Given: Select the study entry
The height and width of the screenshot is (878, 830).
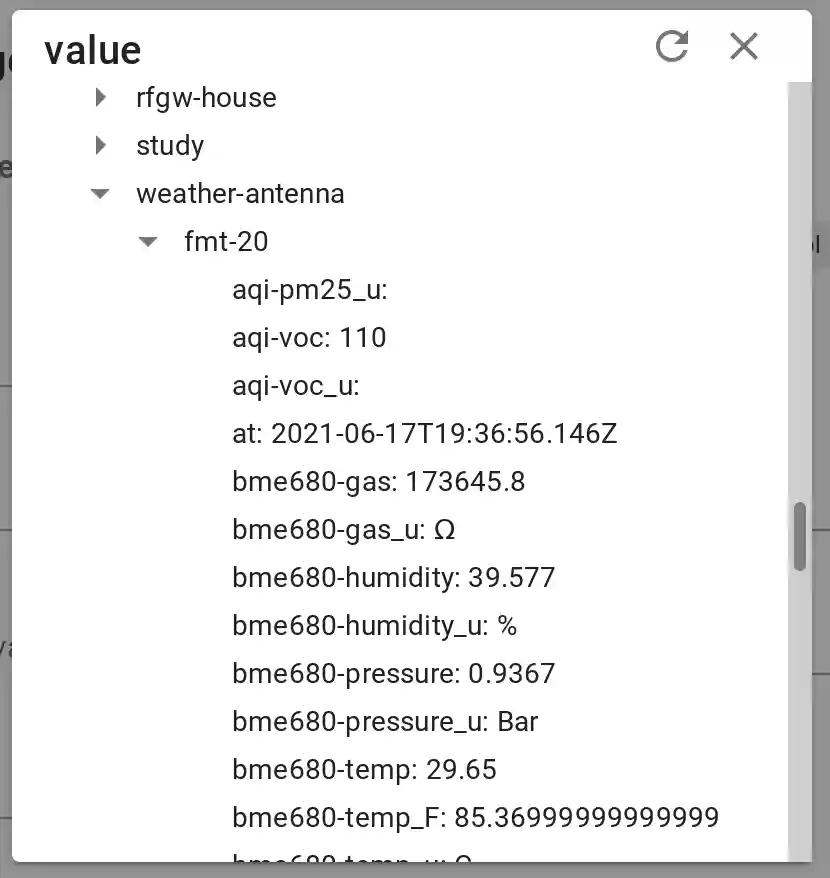Looking at the screenshot, I should click(170, 146).
